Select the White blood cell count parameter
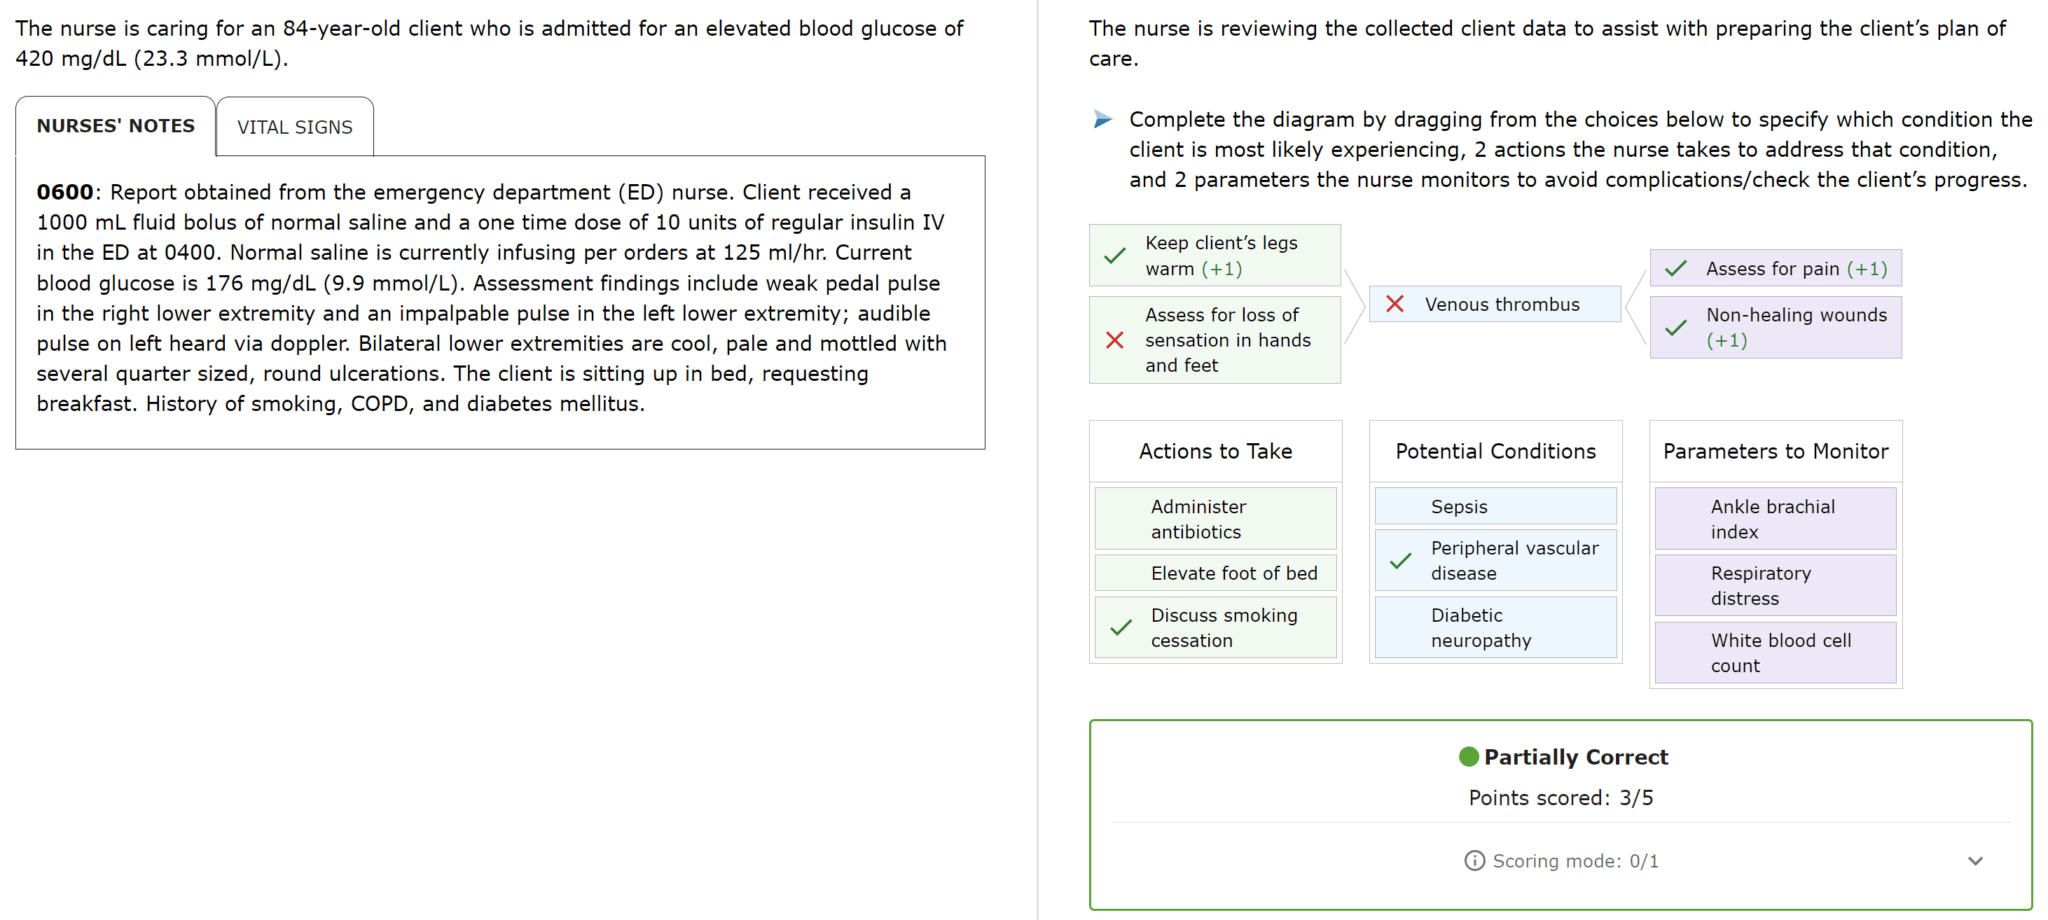Screen dimensions: 2048x920 point(1775,652)
